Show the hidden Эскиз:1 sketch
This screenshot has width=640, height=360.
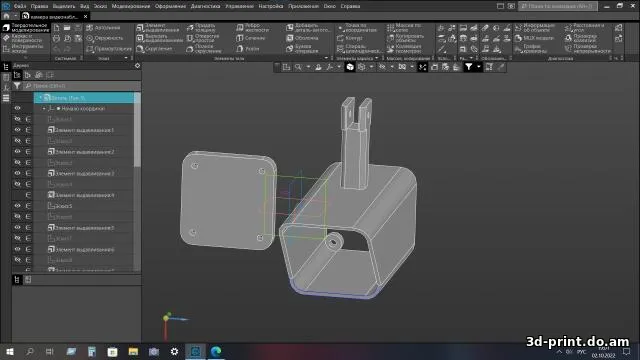point(18,119)
